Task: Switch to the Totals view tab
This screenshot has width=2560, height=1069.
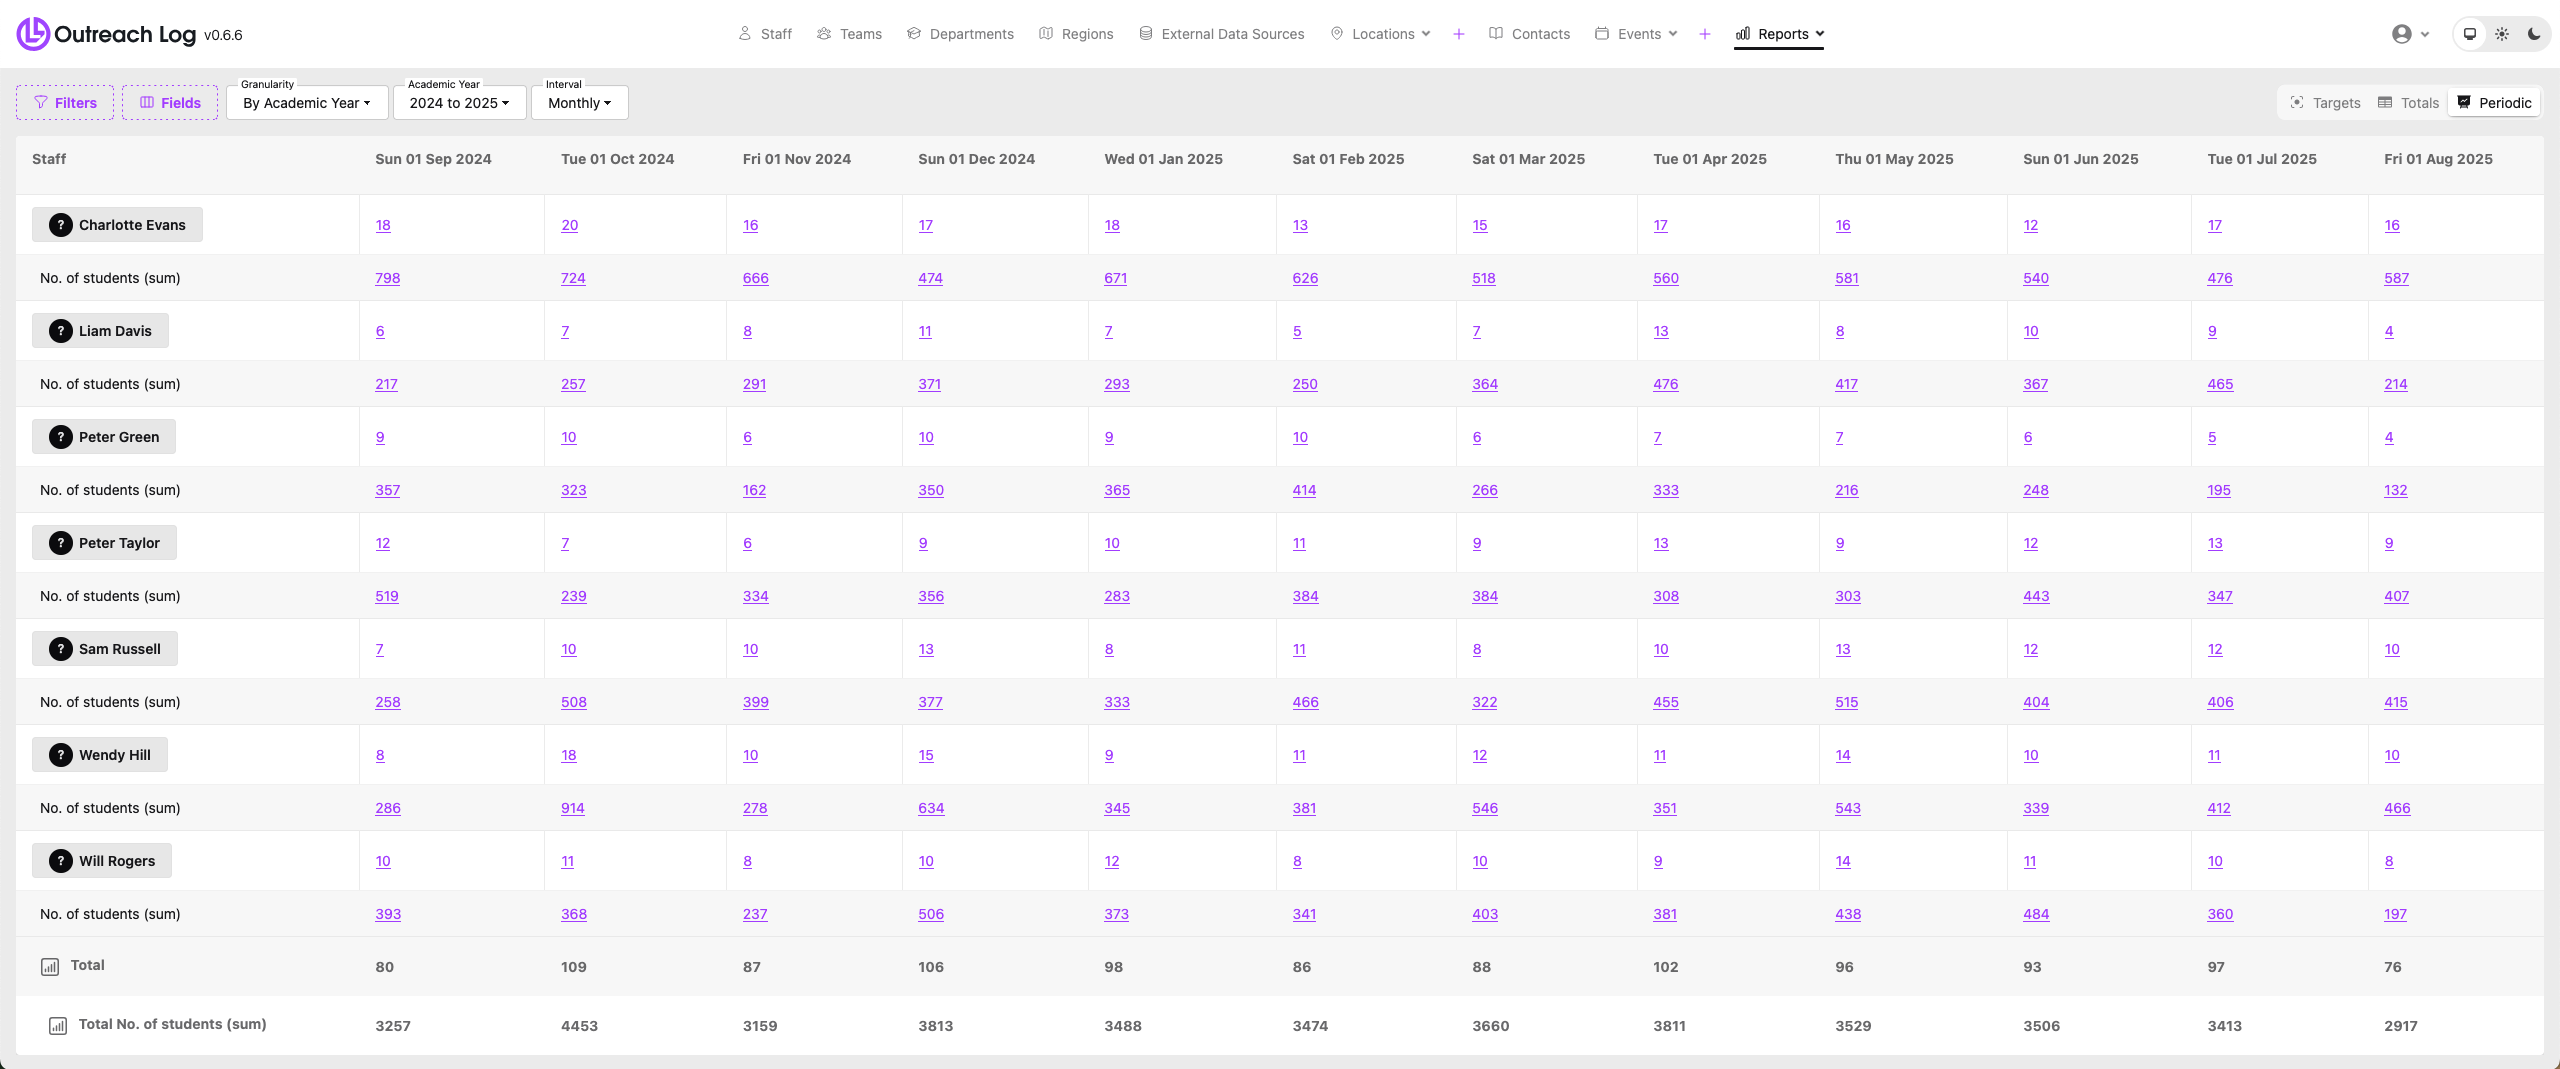Action: pos(2408,103)
